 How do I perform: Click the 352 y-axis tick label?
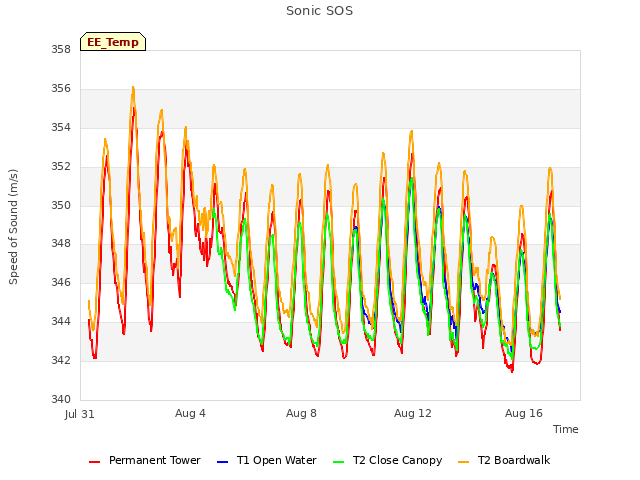click(x=61, y=167)
